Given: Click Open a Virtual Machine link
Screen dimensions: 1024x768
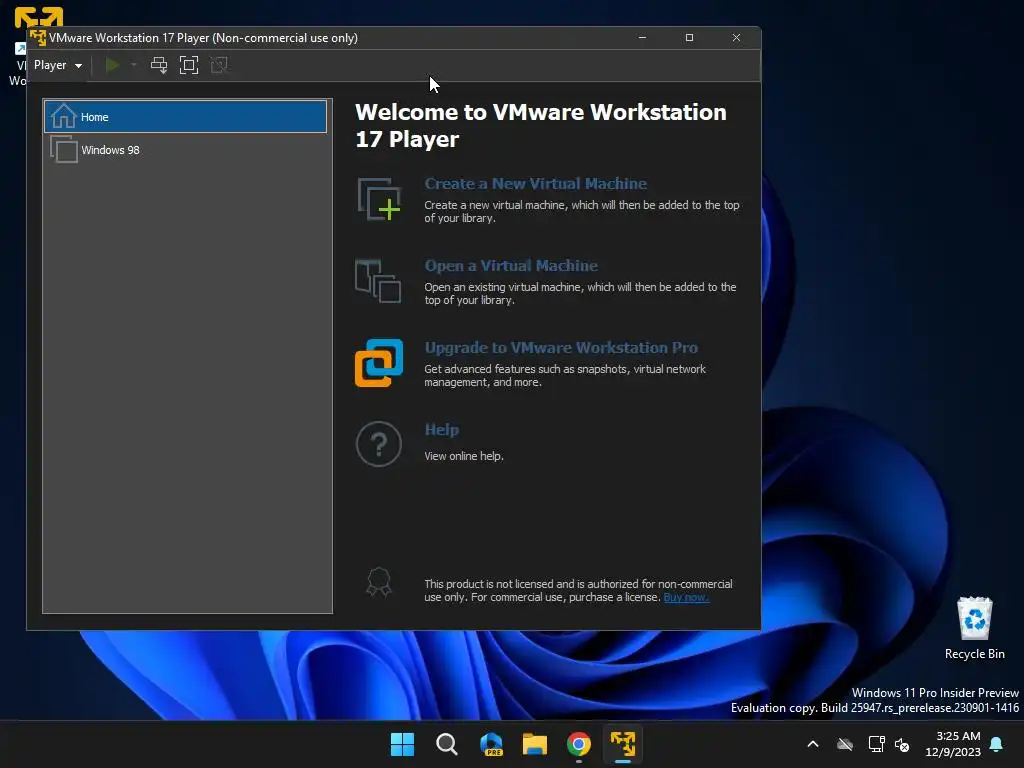Looking at the screenshot, I should tap(511, 266).
